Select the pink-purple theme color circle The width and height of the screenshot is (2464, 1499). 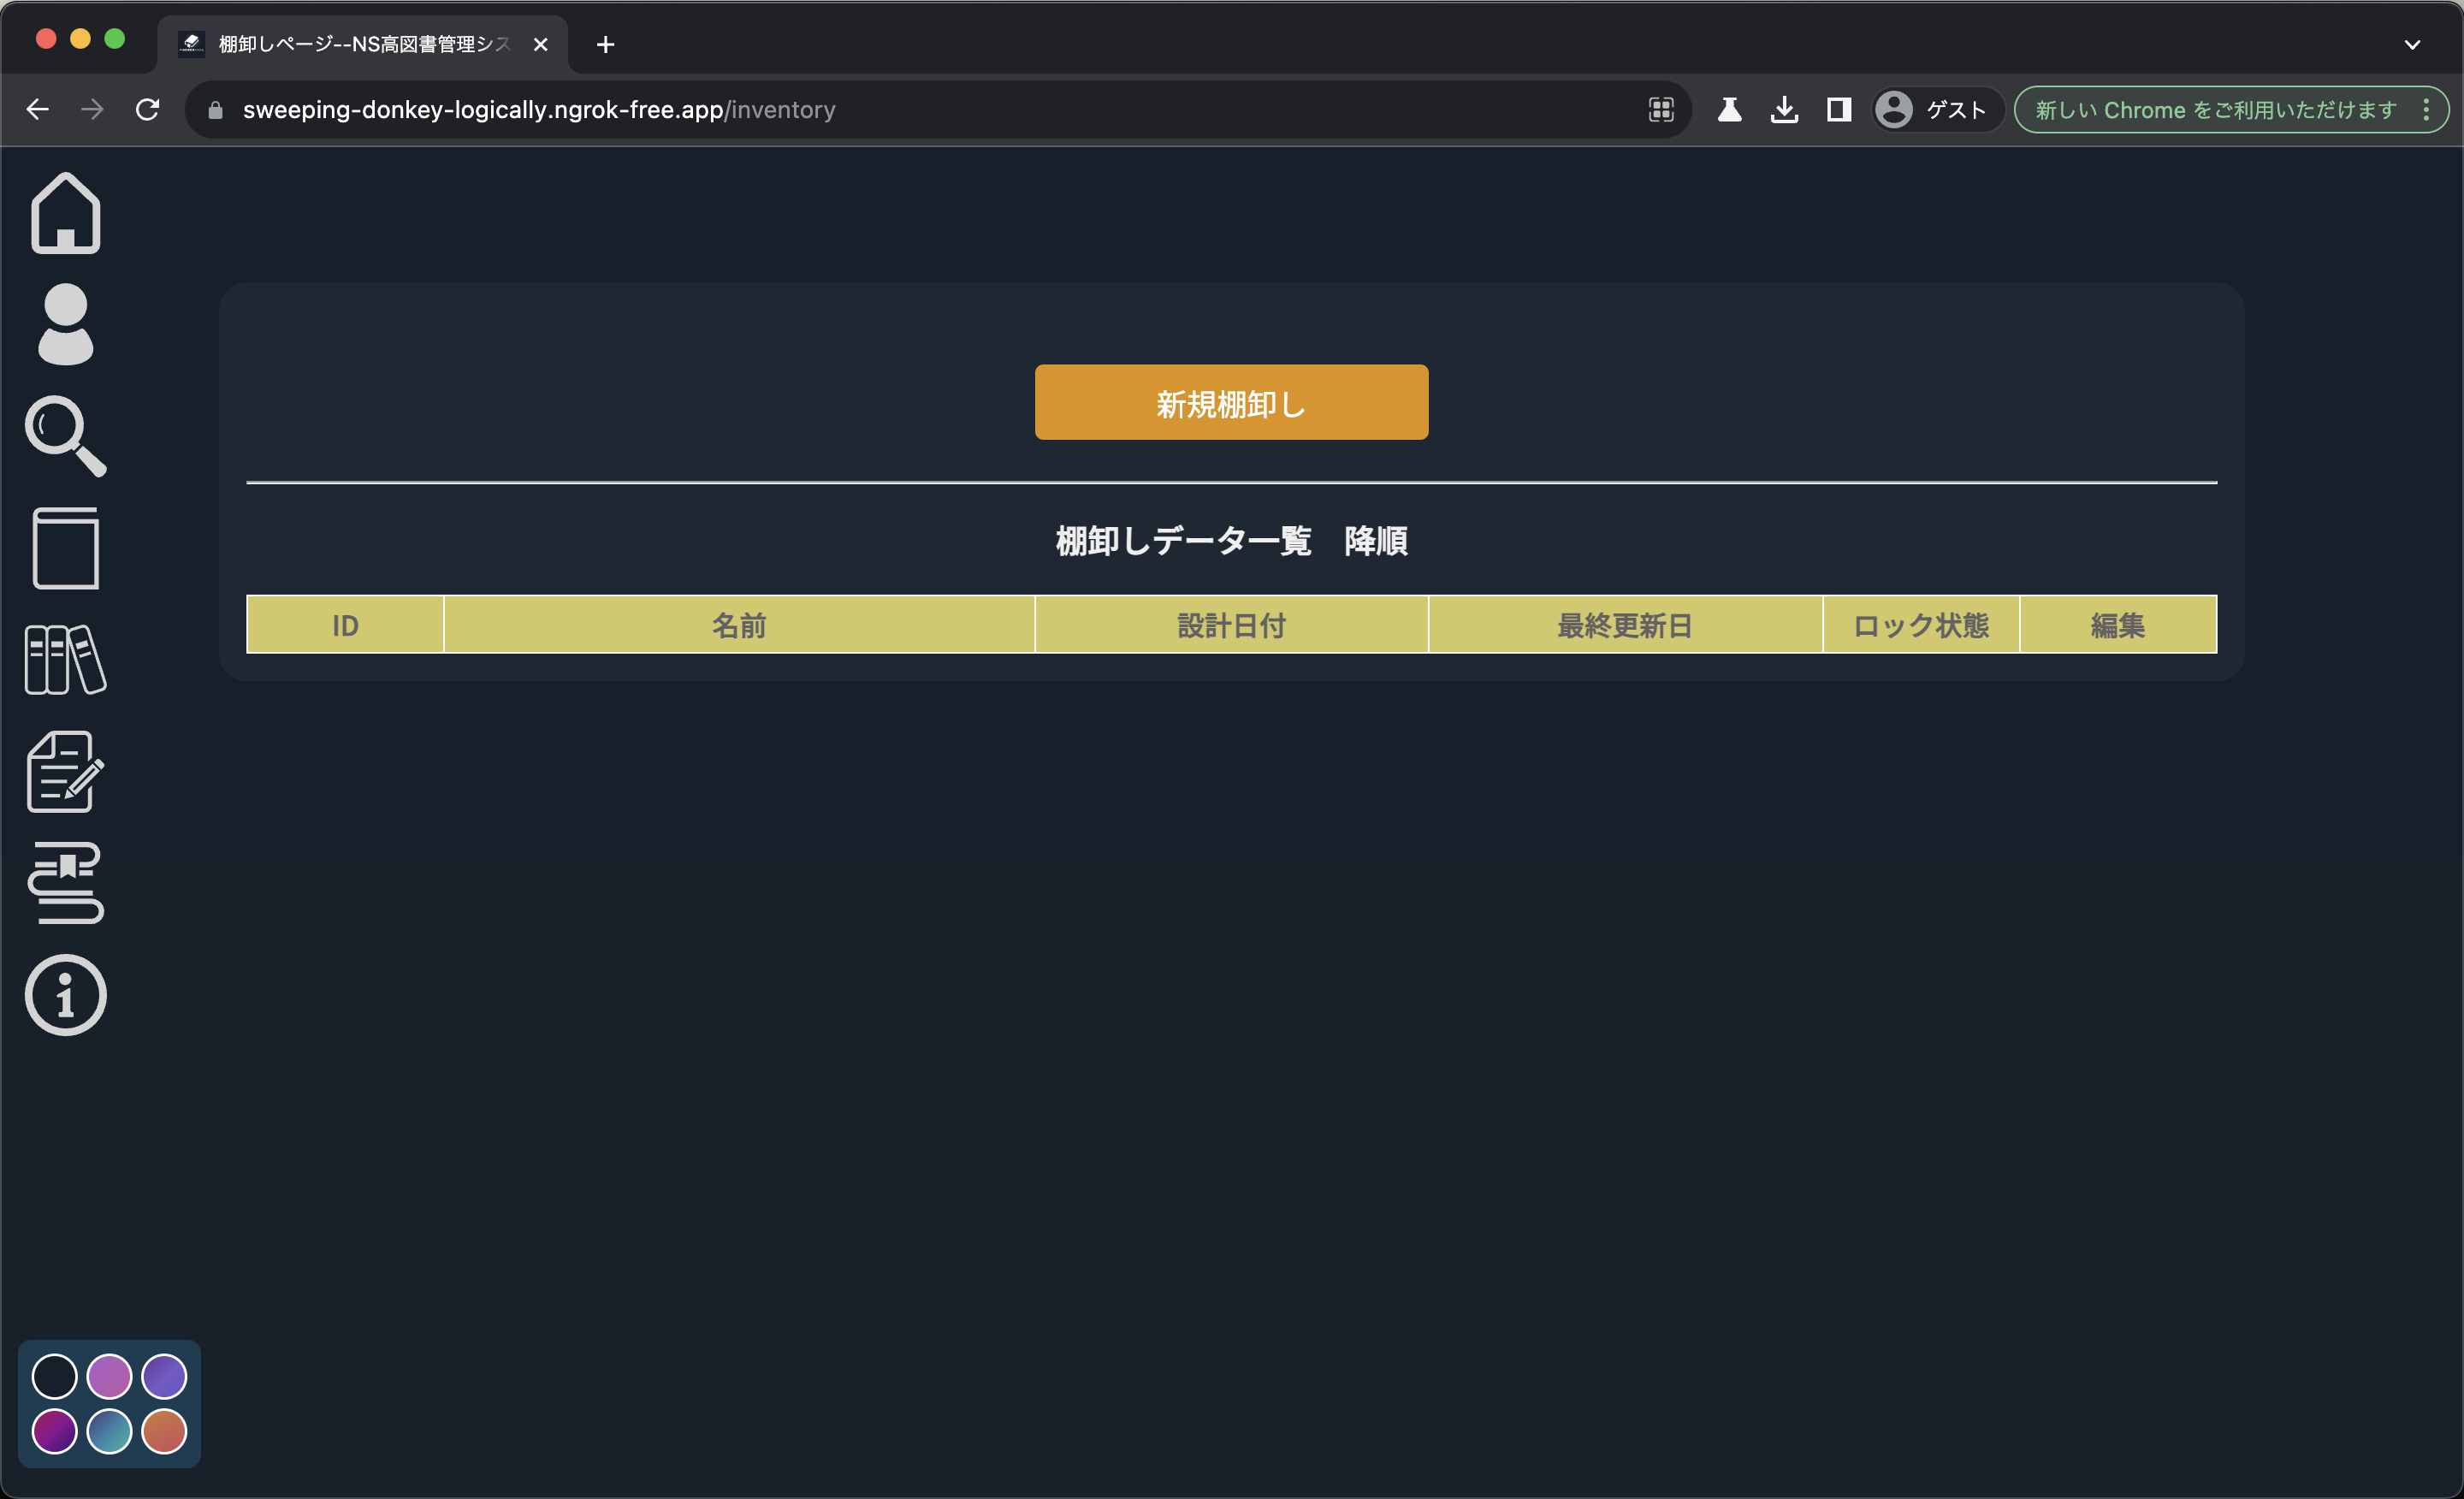pyautogui.click(x=109, y=1377)
